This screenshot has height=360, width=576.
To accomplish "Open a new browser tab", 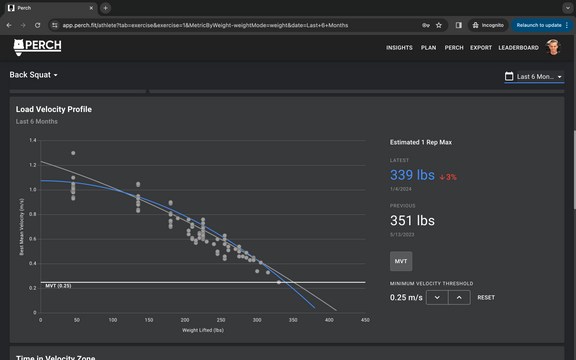I will point(105,8).
